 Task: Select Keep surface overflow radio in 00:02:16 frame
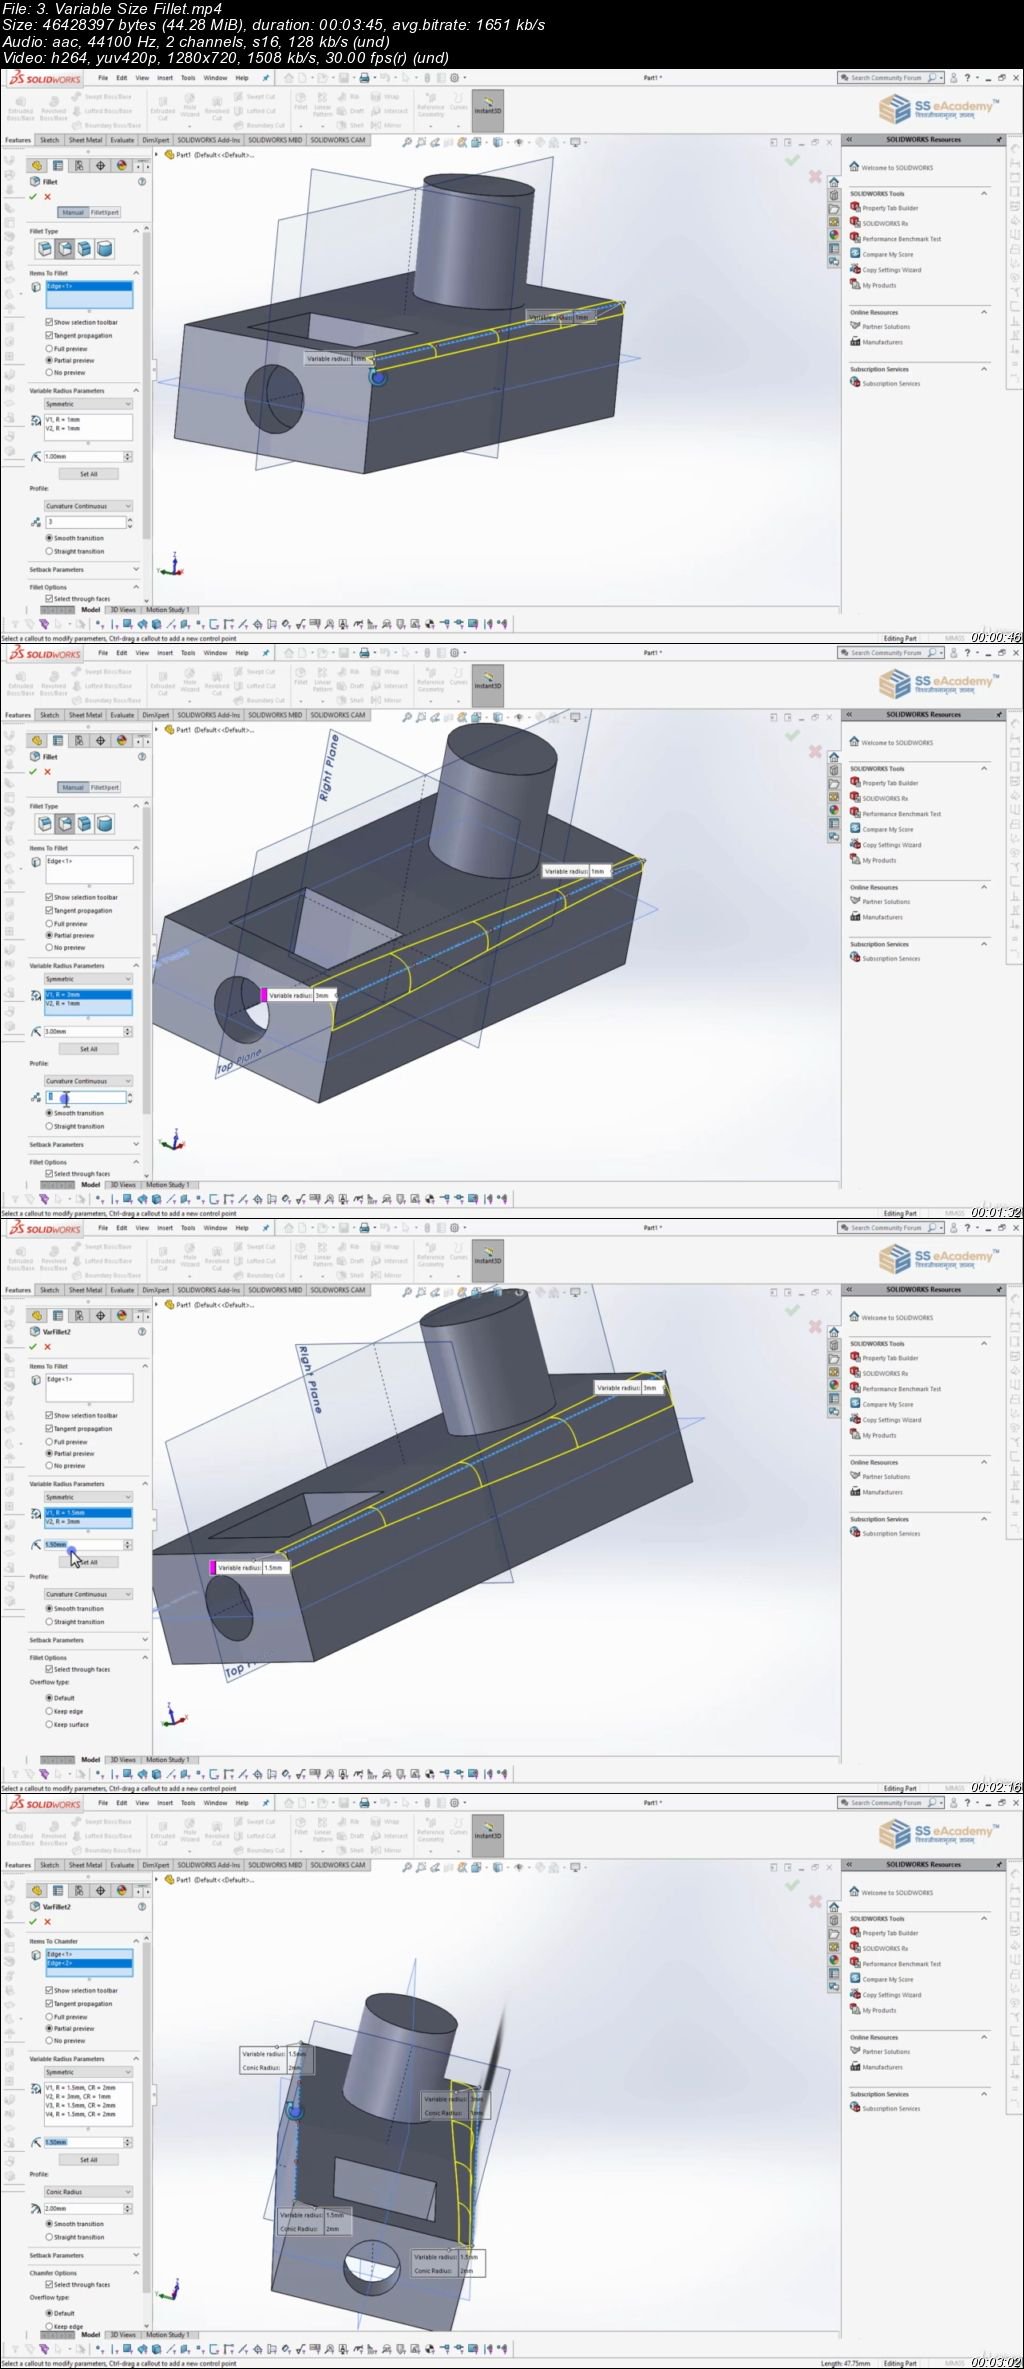click(x=49, y=1724)
